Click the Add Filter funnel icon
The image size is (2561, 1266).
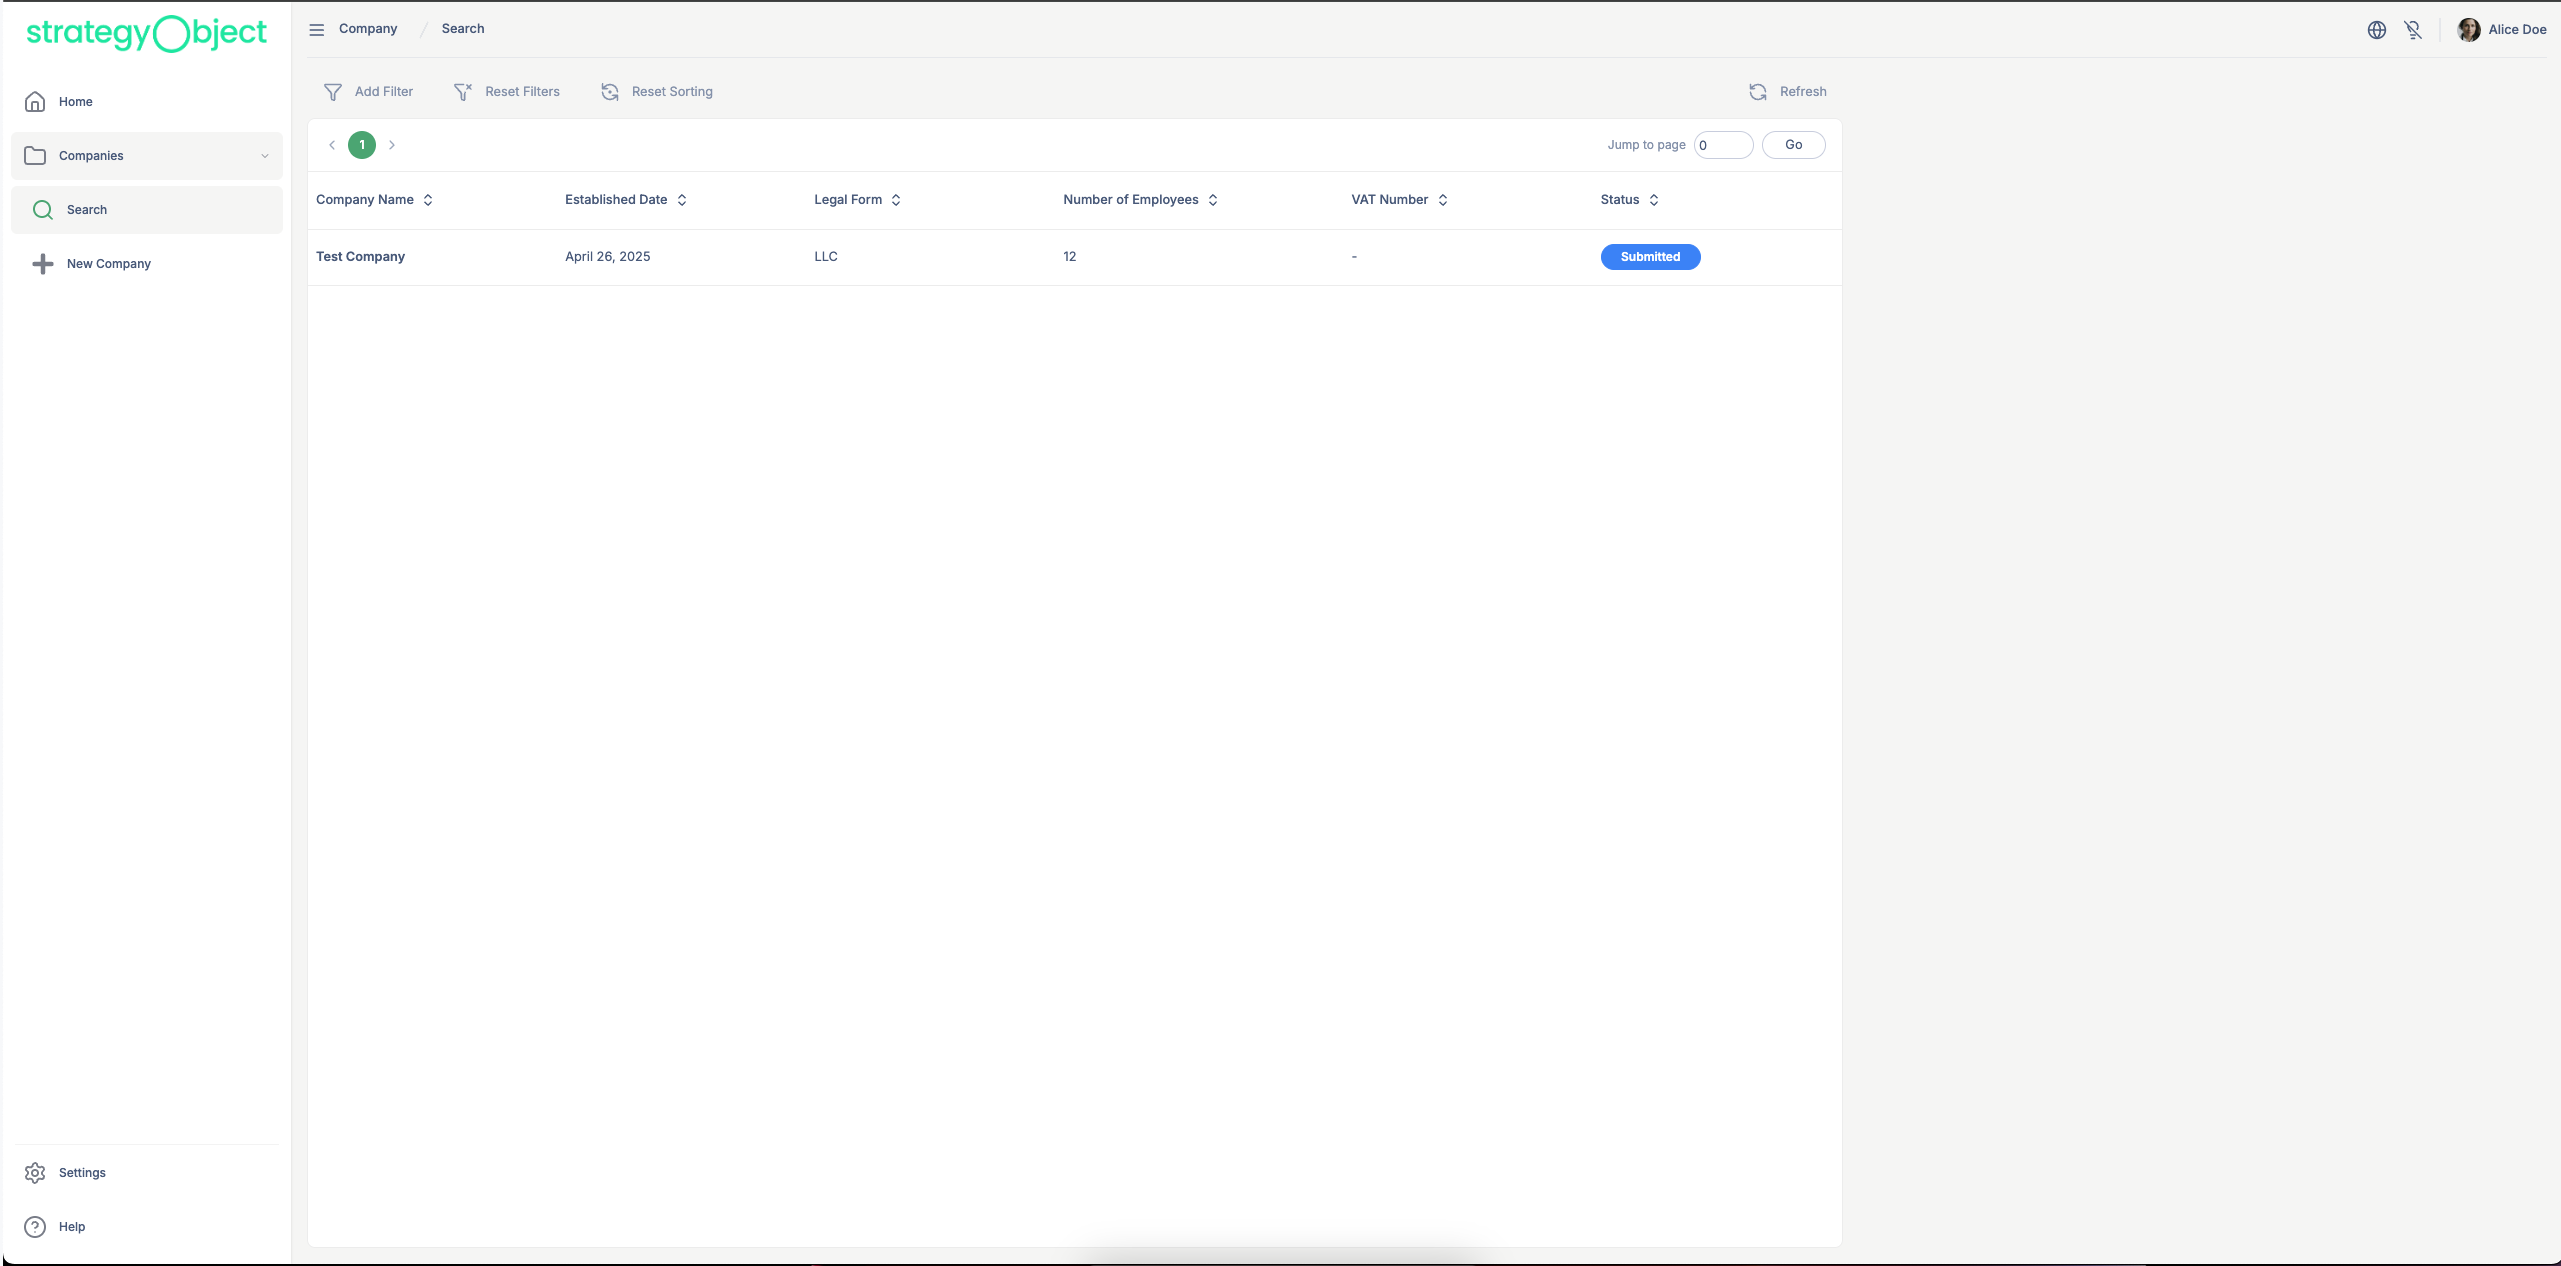333,92
